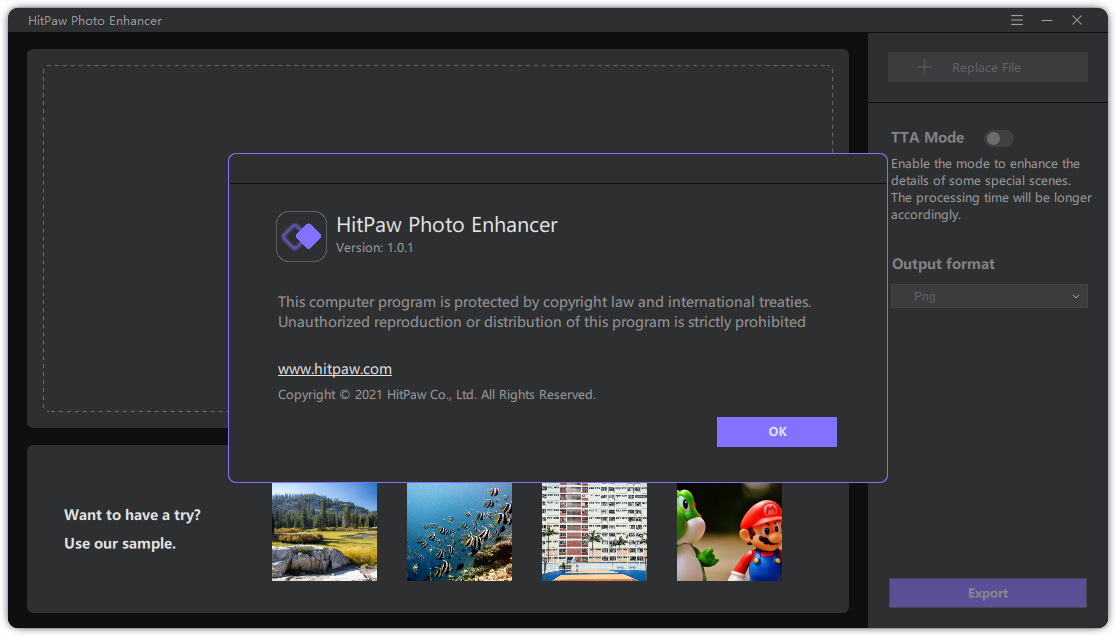Click the HitPaw logo icon in About dialog
Image resolution: width=1116 pixels, height=636 pixels.
301,236
